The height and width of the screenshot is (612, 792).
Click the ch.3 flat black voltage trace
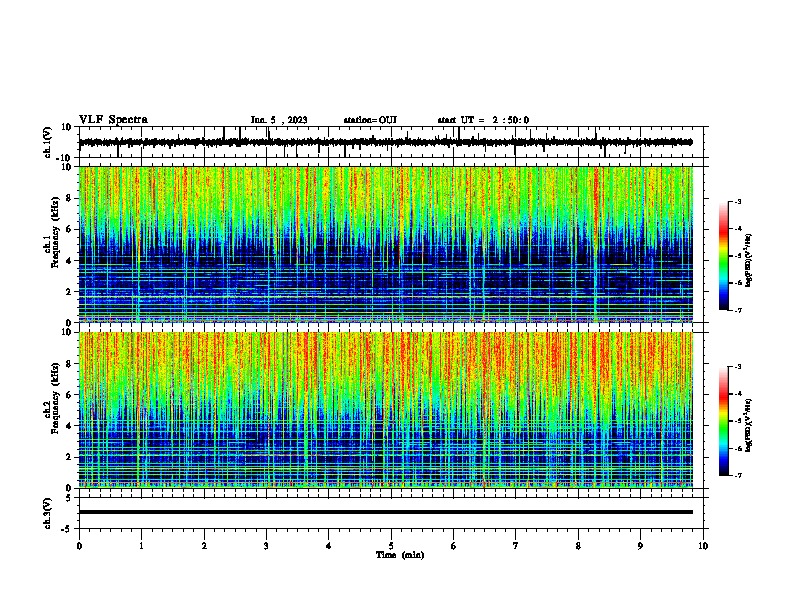pyautogui.click(x=385, y=512)
